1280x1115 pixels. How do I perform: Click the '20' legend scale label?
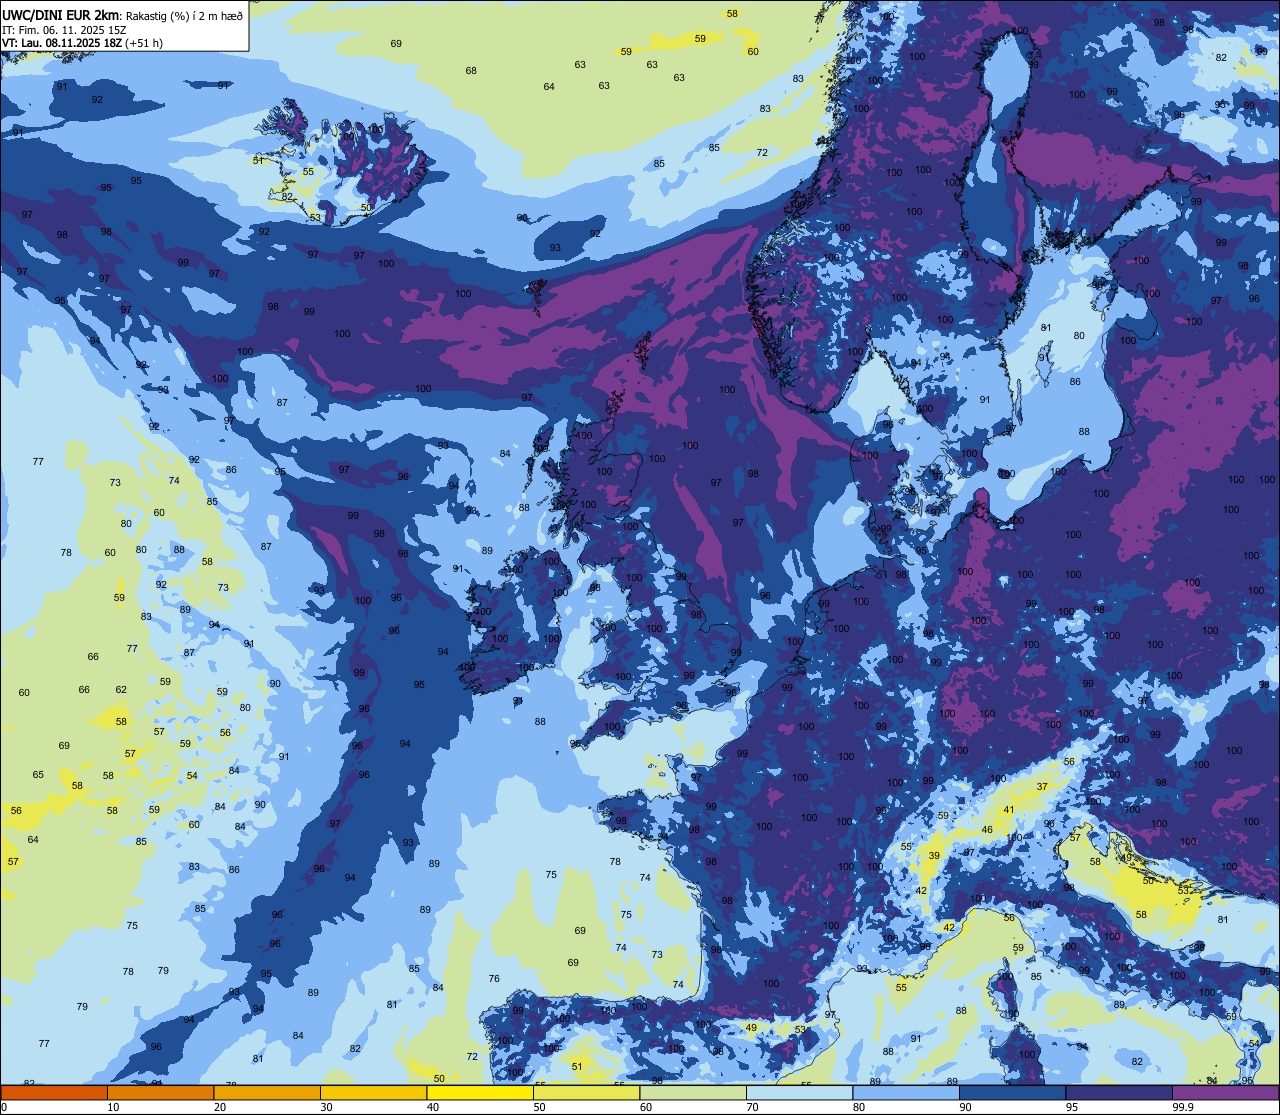(x=220, y=1107)
